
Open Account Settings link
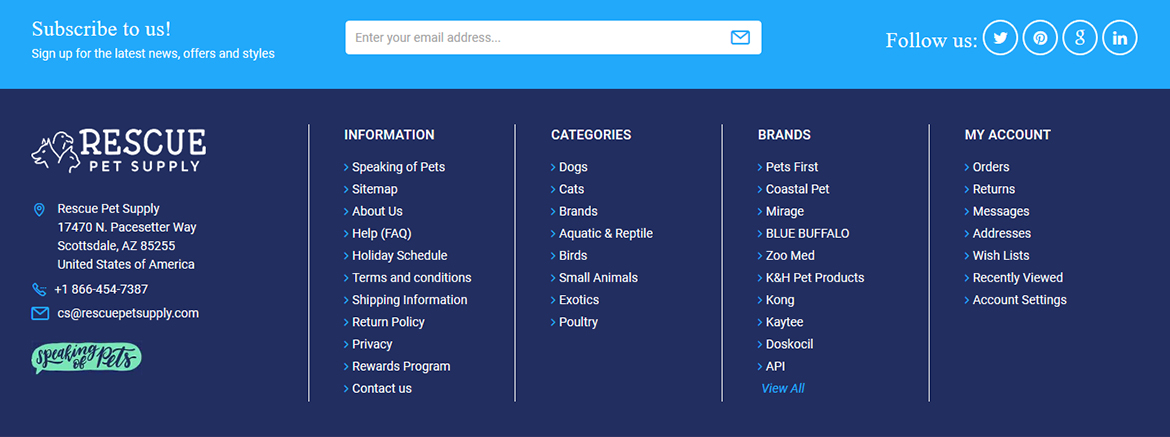1019,300
